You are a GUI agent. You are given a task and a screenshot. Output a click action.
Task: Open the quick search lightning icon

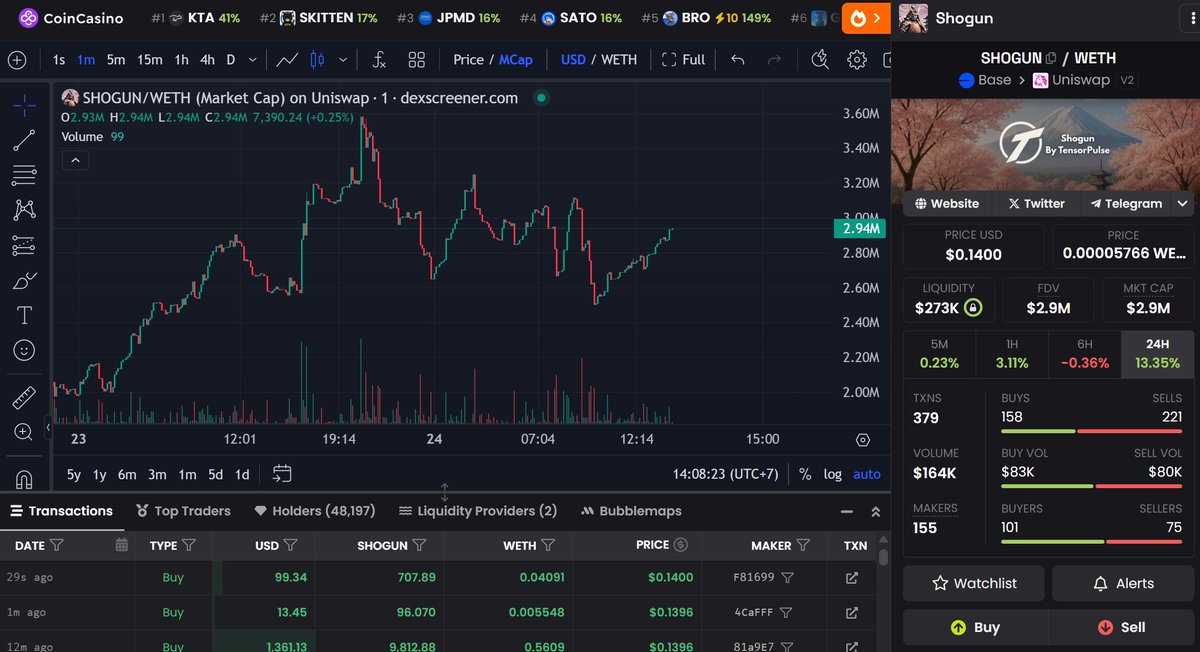pyautogui.click(x=821, y=60)
